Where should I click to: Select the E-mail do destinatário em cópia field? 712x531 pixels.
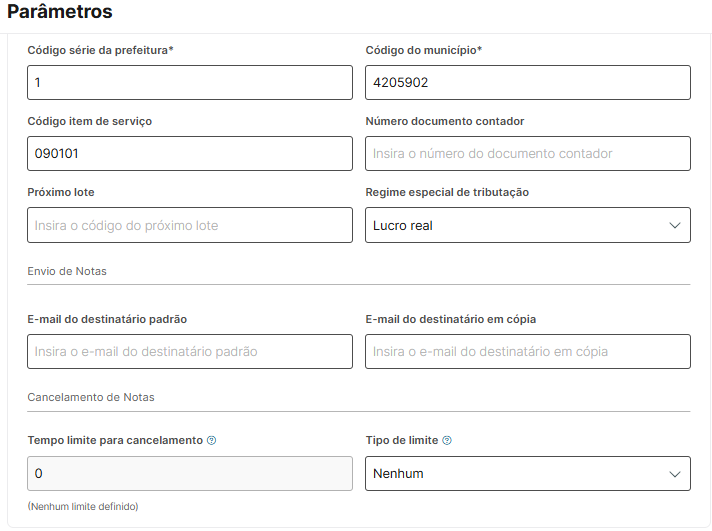click(527, 352)
